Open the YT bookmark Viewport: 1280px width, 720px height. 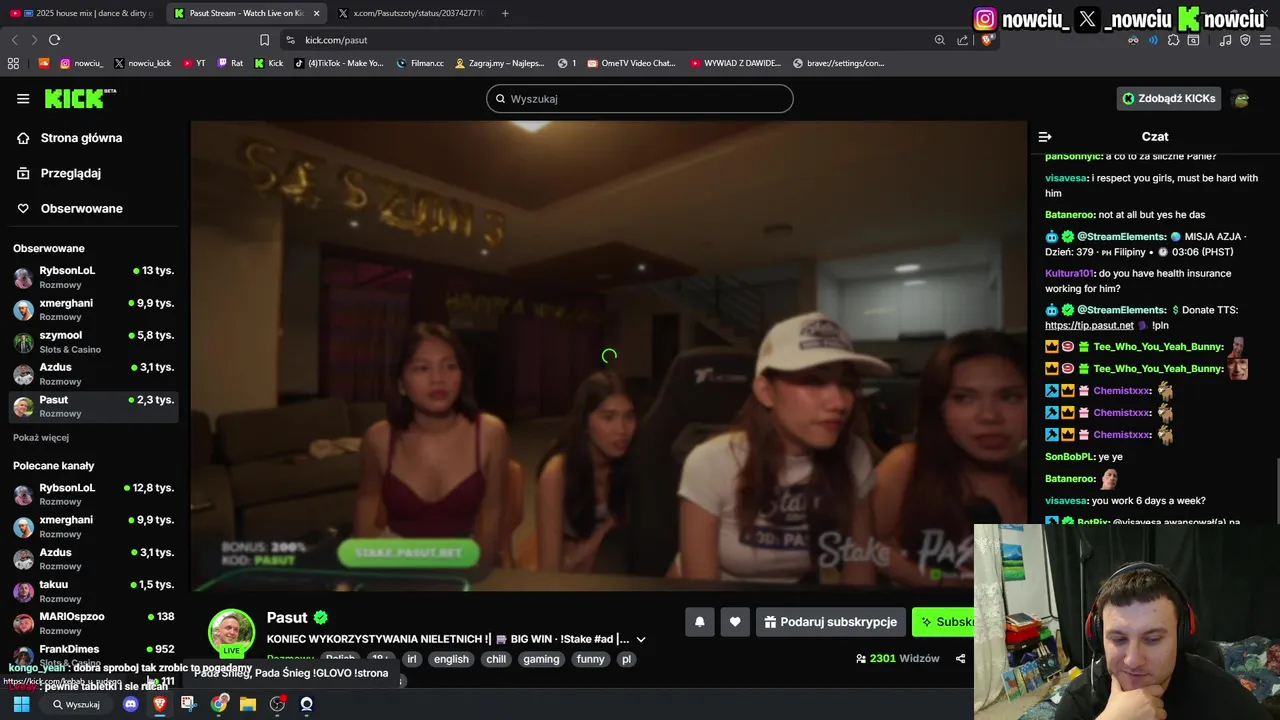pyautogui.click(x=193, y=63)
